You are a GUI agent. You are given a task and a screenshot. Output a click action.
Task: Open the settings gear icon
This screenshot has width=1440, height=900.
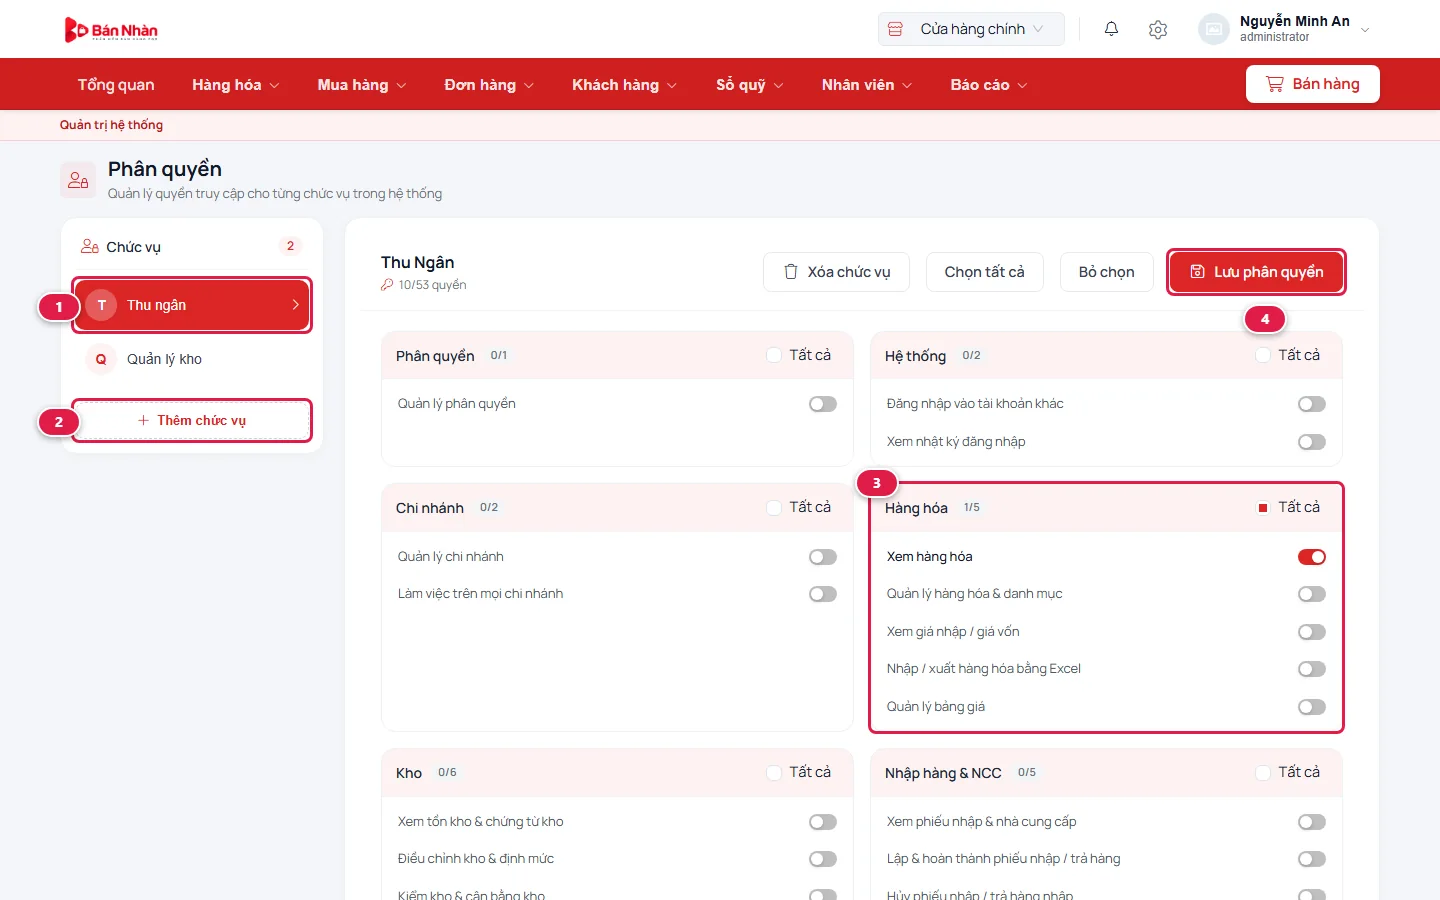click(1158, 30)
